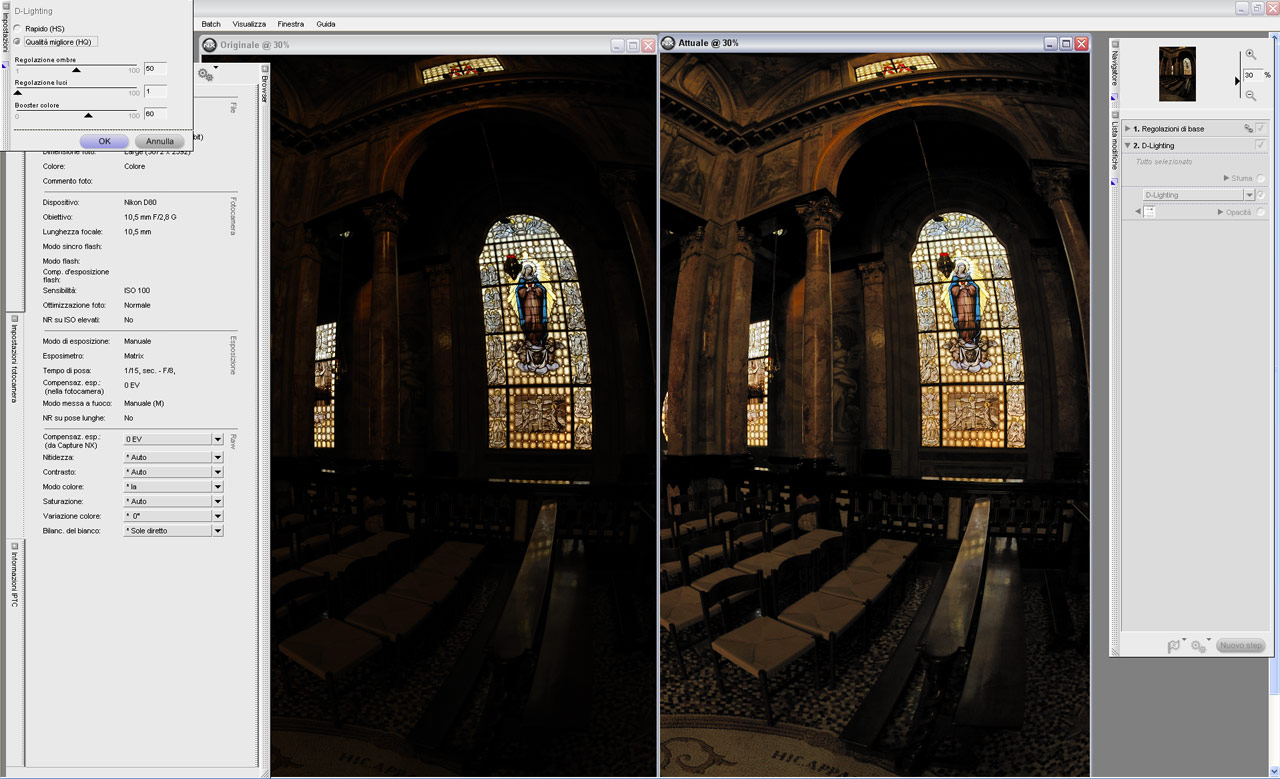Screen dimensions: 1280x779
Task: Open the Variazione colore dropdown
Action: pyautogui.click(x=173, y=516)
